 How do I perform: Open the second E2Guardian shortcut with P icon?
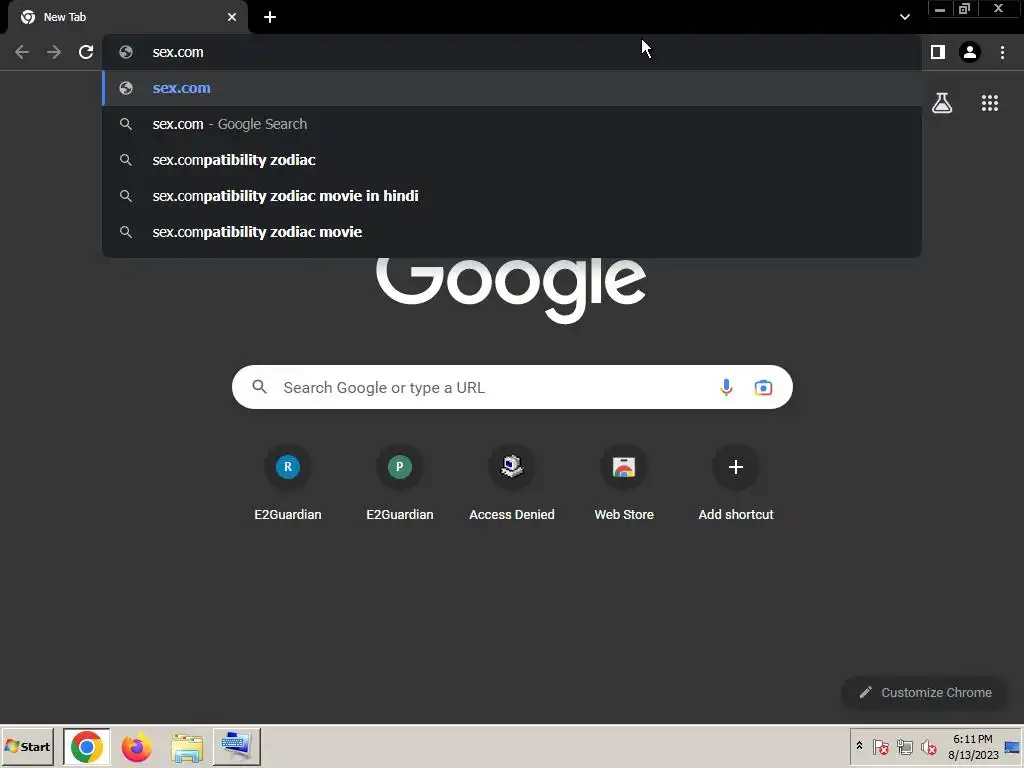(x=400, y=483)
